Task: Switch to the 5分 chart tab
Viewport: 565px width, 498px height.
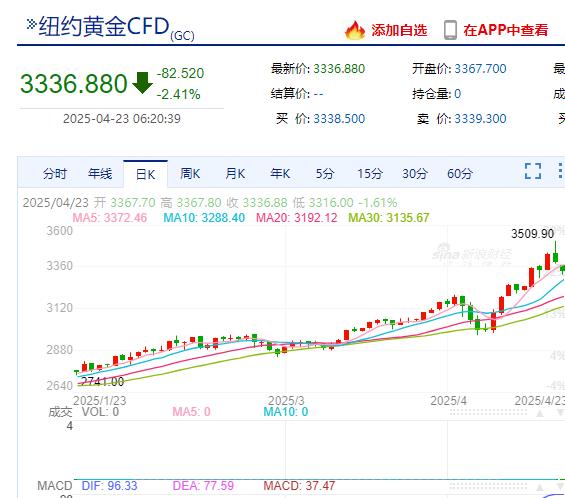Action: tap(325, 174)
